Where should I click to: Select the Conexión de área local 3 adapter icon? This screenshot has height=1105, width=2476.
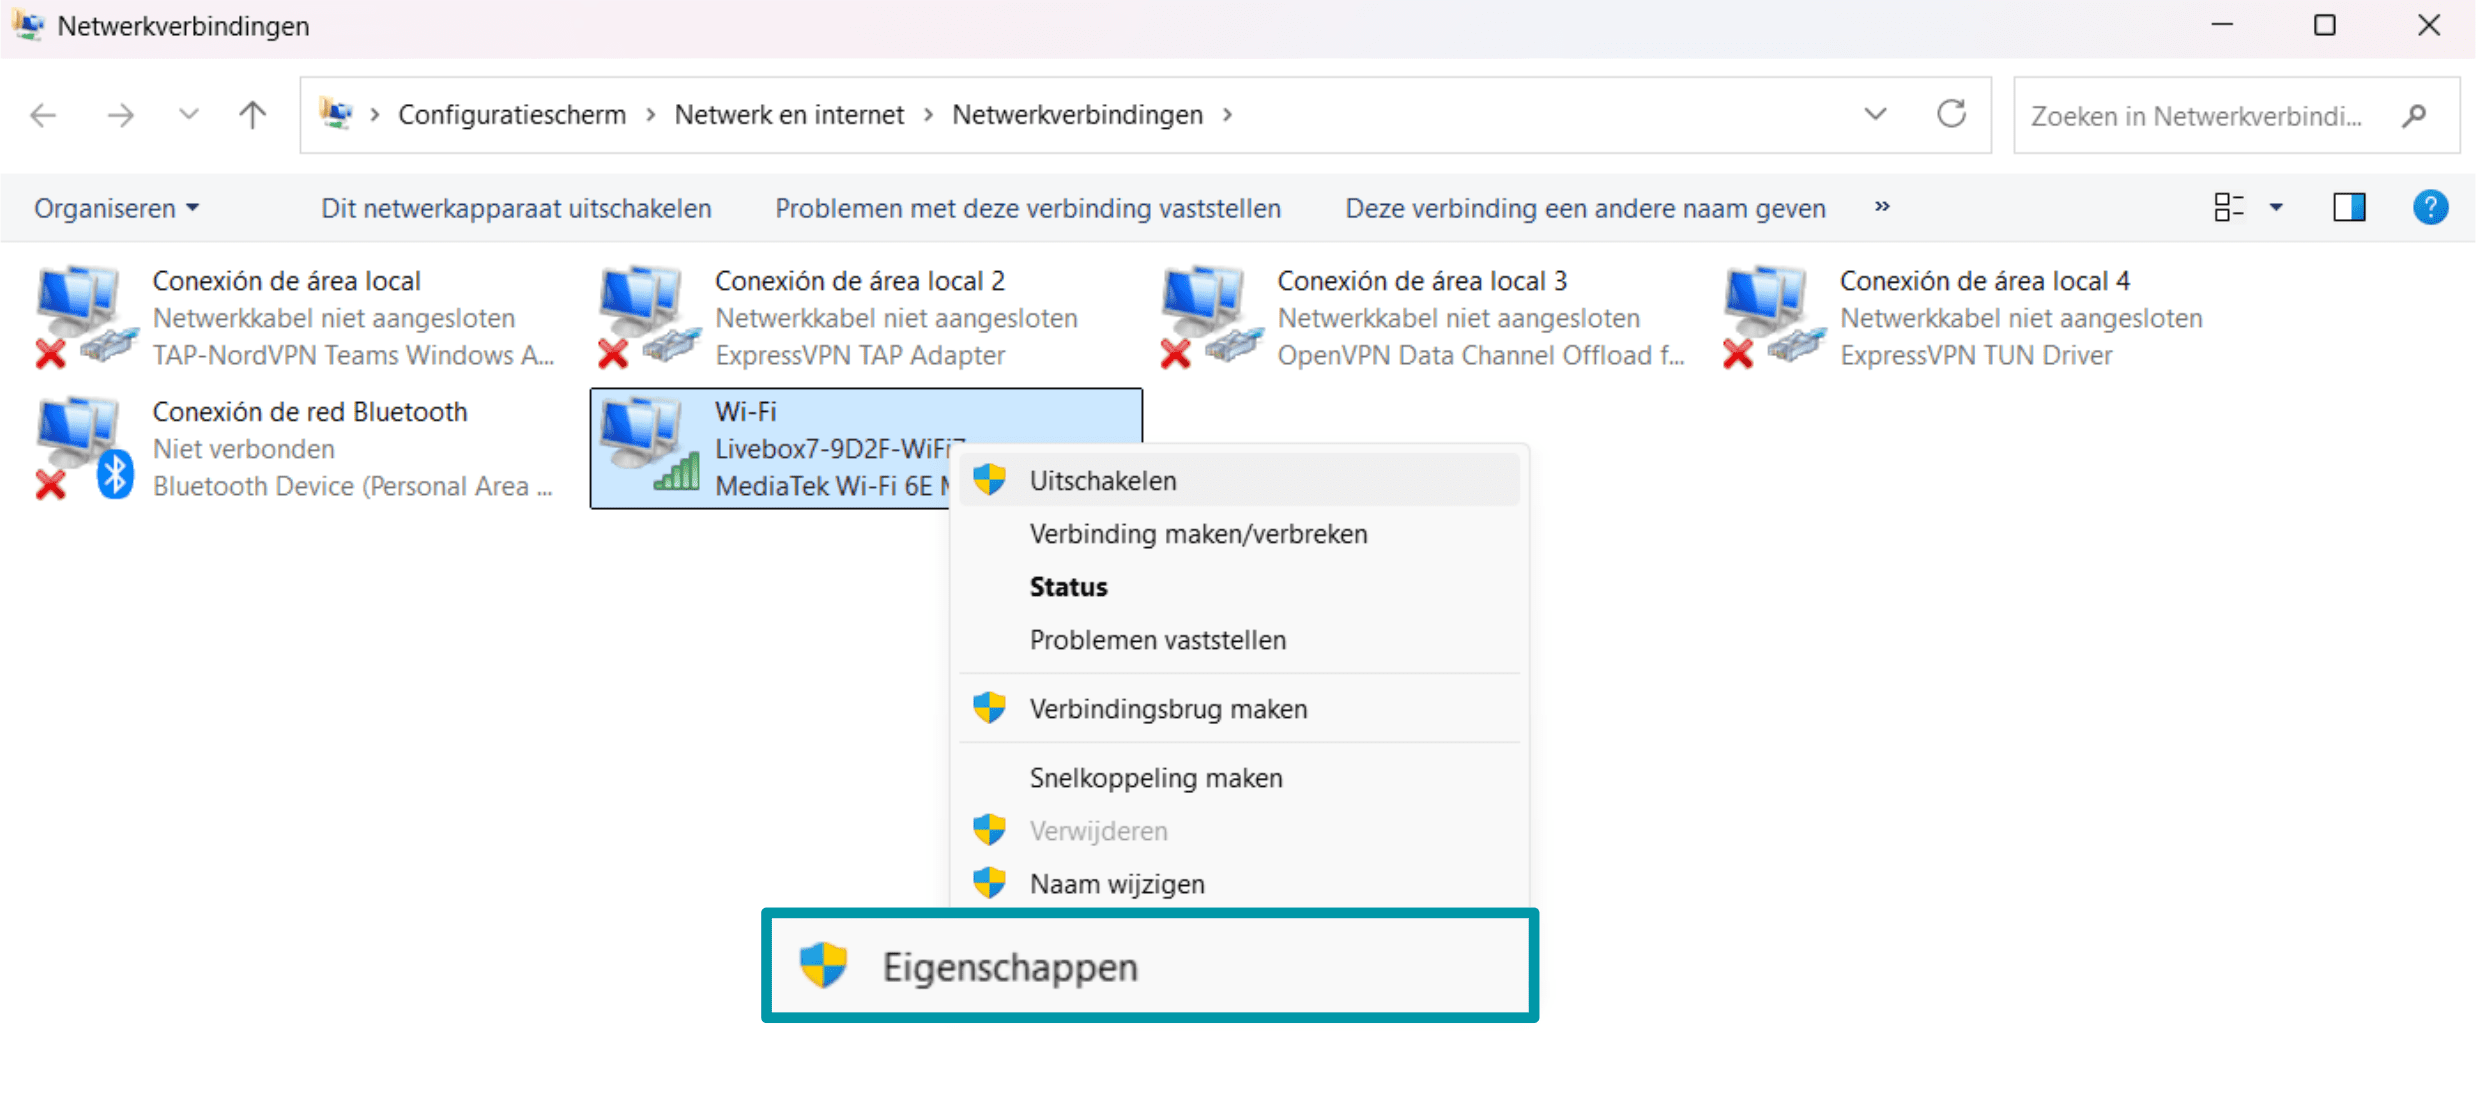[1205, 315]
